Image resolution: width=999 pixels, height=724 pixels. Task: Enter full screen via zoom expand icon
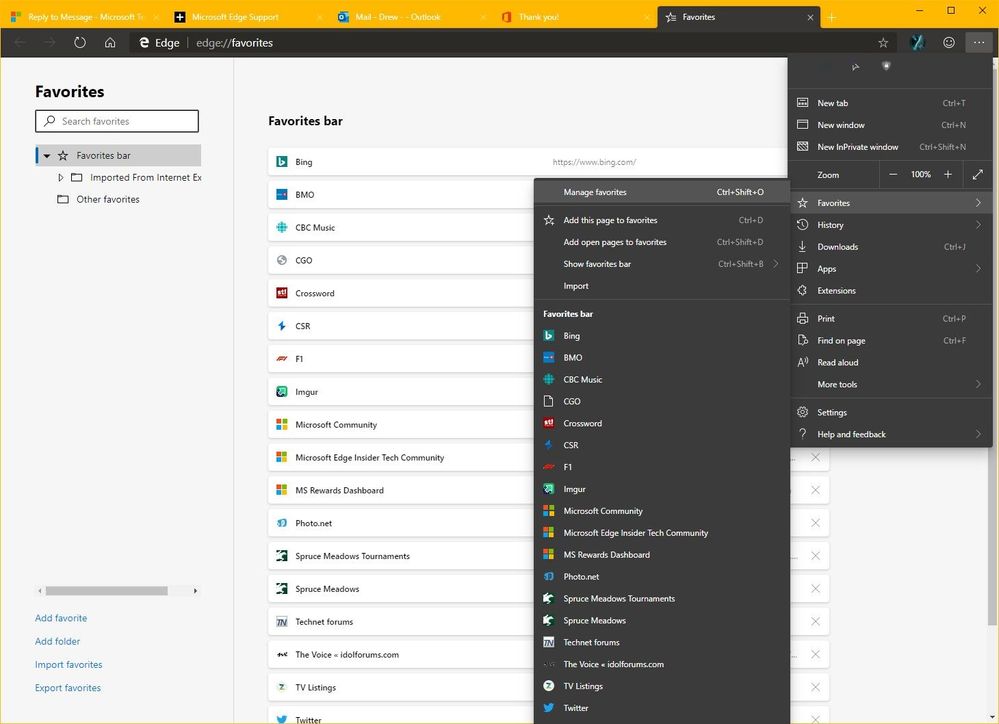978,175
